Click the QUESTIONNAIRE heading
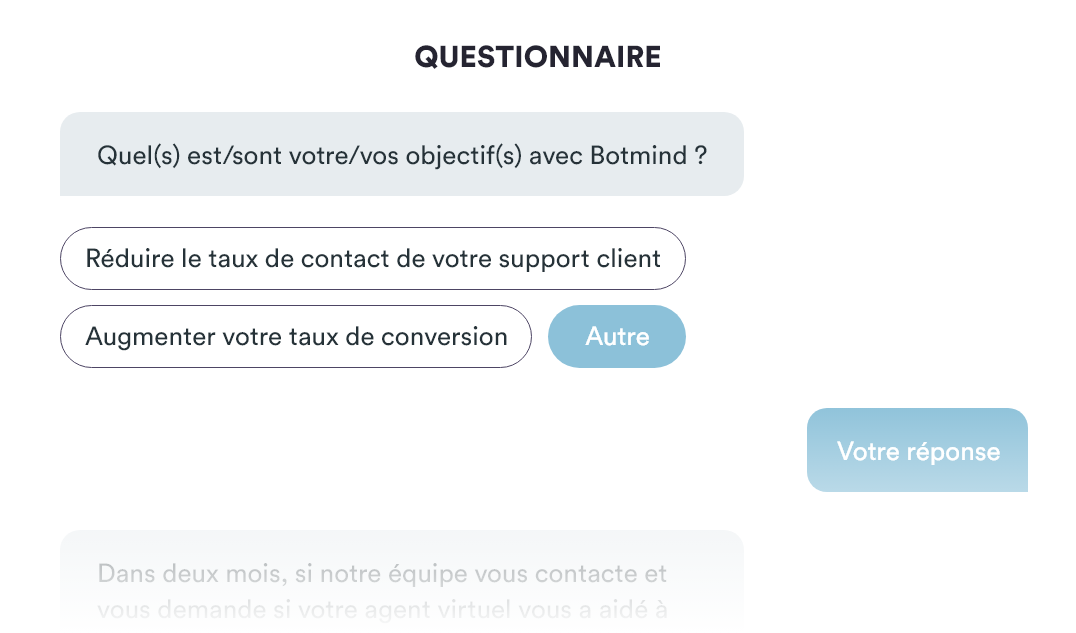The width and height of the screenshot is (1076, 633). pos(538,57)
